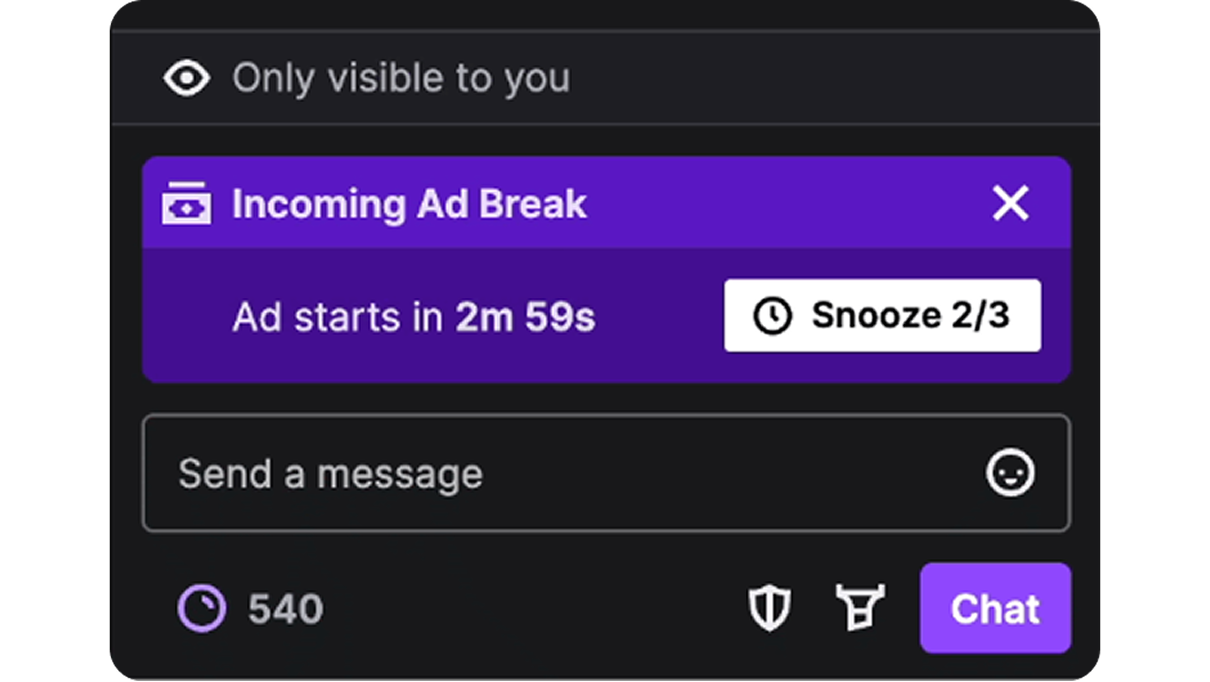Dismiss the Incoming Ad Break notification
Image resolution: width=1210 pixels, height=682 pixels.
pyautogui.click(x=1010, y=204)
